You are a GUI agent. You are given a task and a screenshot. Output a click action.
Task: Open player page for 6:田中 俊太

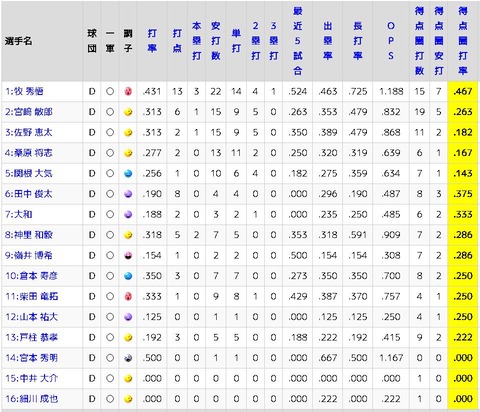pos(29,194)
